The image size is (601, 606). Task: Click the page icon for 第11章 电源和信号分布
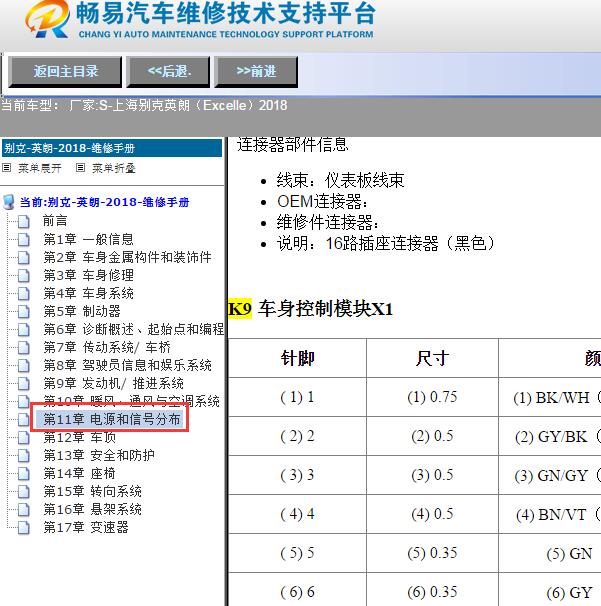(24, 420)
